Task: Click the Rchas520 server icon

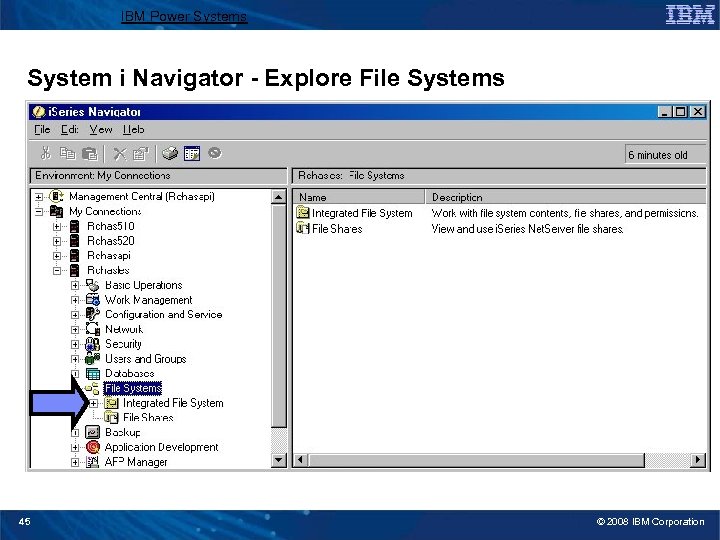Action: pyautogui.click(x=74, y=241)
